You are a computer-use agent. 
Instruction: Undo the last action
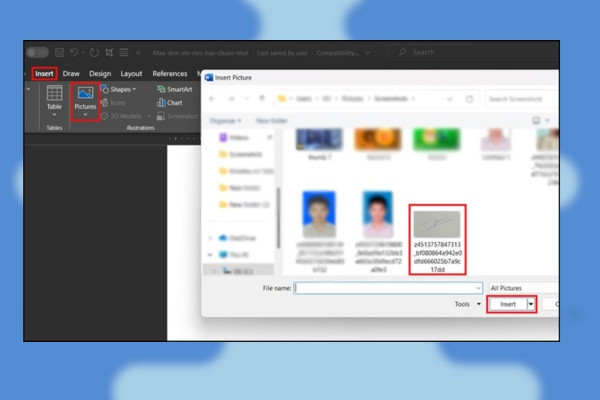click(x=74, y=52)
